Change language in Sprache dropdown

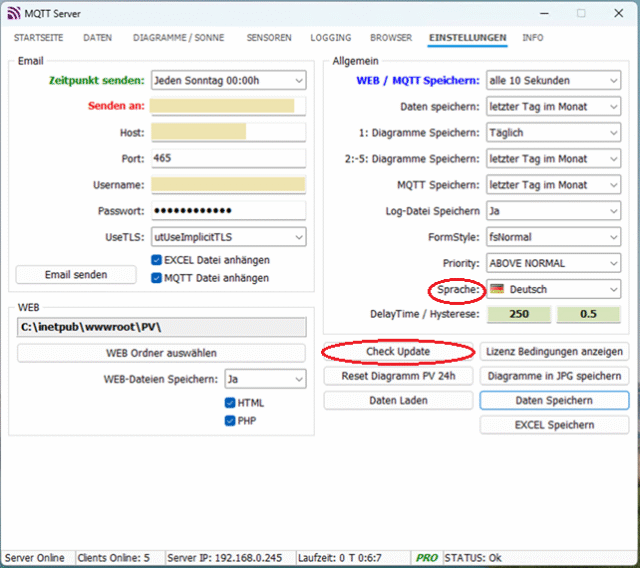click(x=553, y=289)
